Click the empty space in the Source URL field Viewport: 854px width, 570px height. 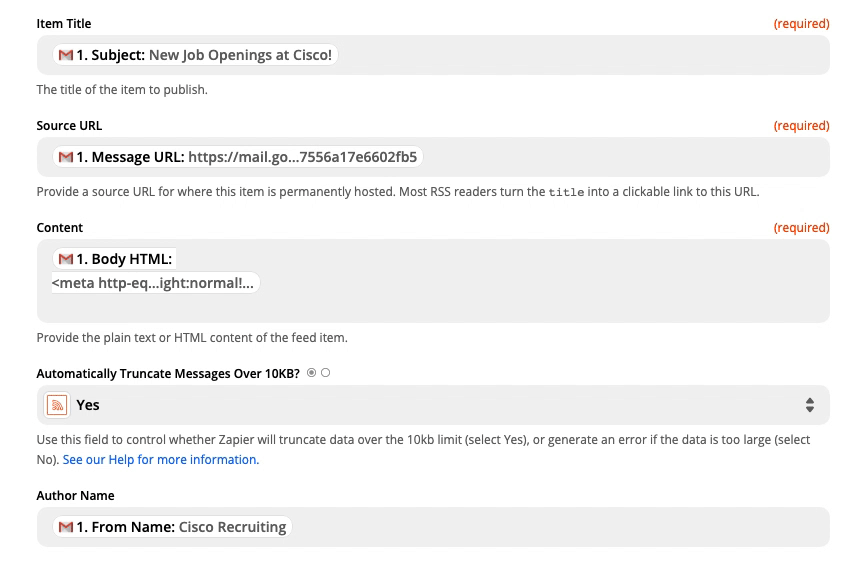click(626, 157)
